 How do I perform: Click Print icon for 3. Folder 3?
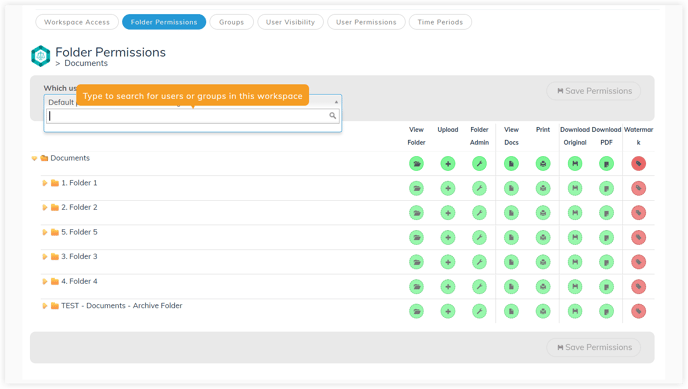[x=543, y=262]
